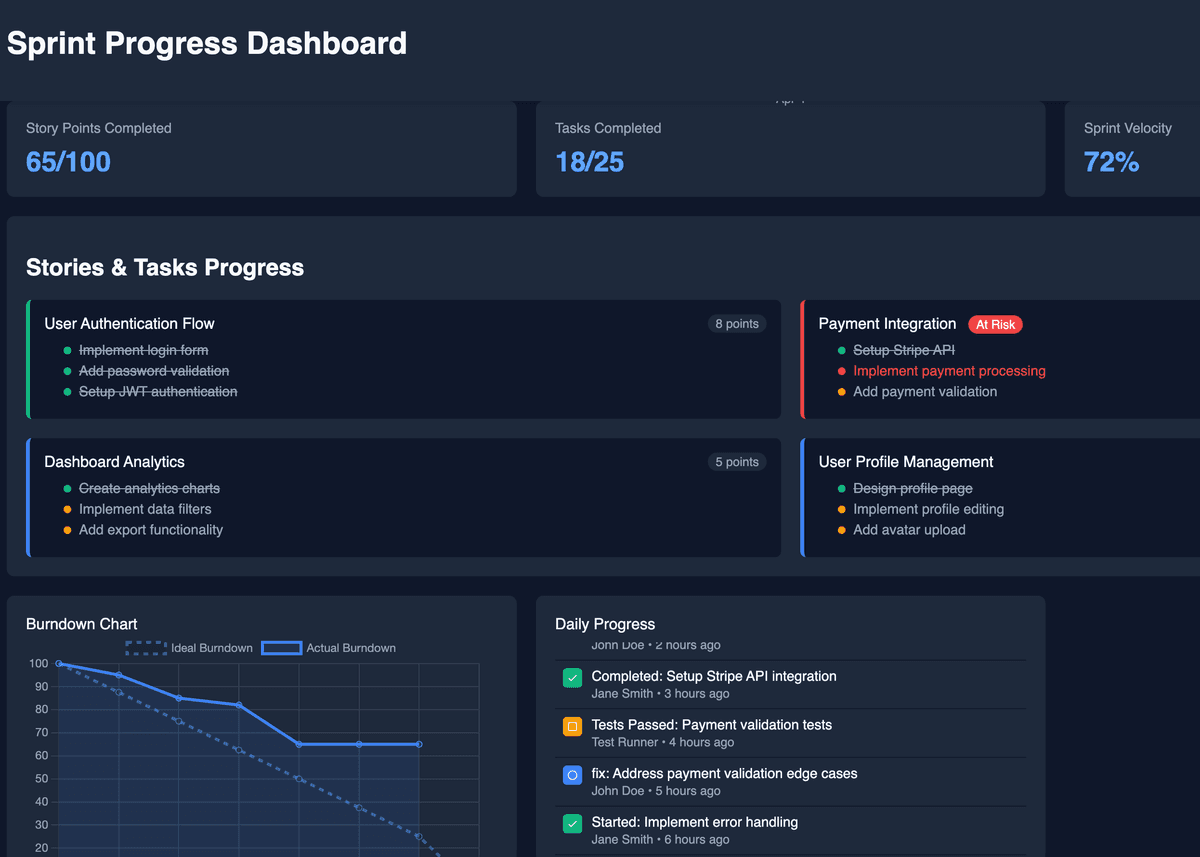Select the green dot beside Design profile page
Image resolution: width=1200 pixels, height=857 pixels.
click(x=842, y=489)
